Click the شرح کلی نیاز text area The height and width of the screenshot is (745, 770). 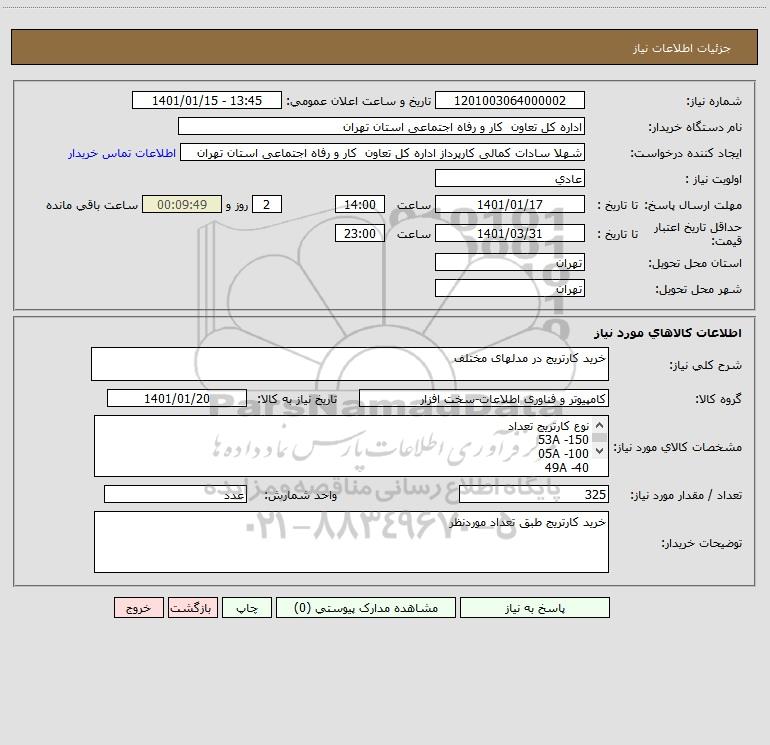350,364
